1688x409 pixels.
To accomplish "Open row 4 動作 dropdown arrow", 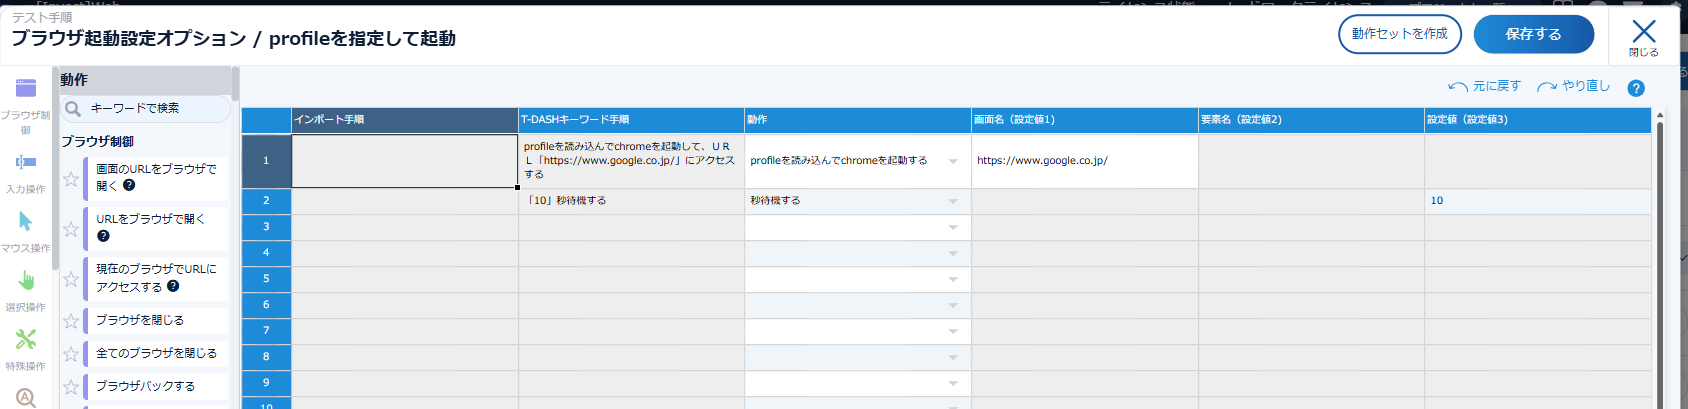I will point(953,253).
